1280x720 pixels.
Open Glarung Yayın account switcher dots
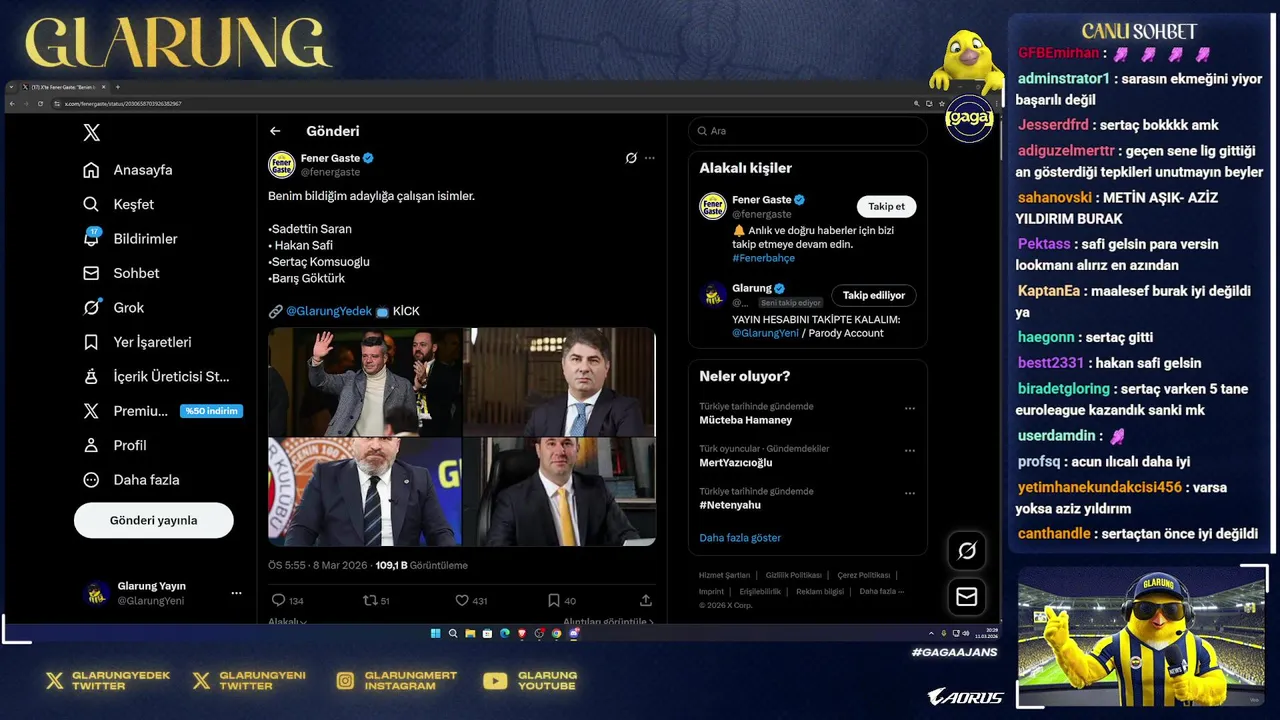[236, 593]
